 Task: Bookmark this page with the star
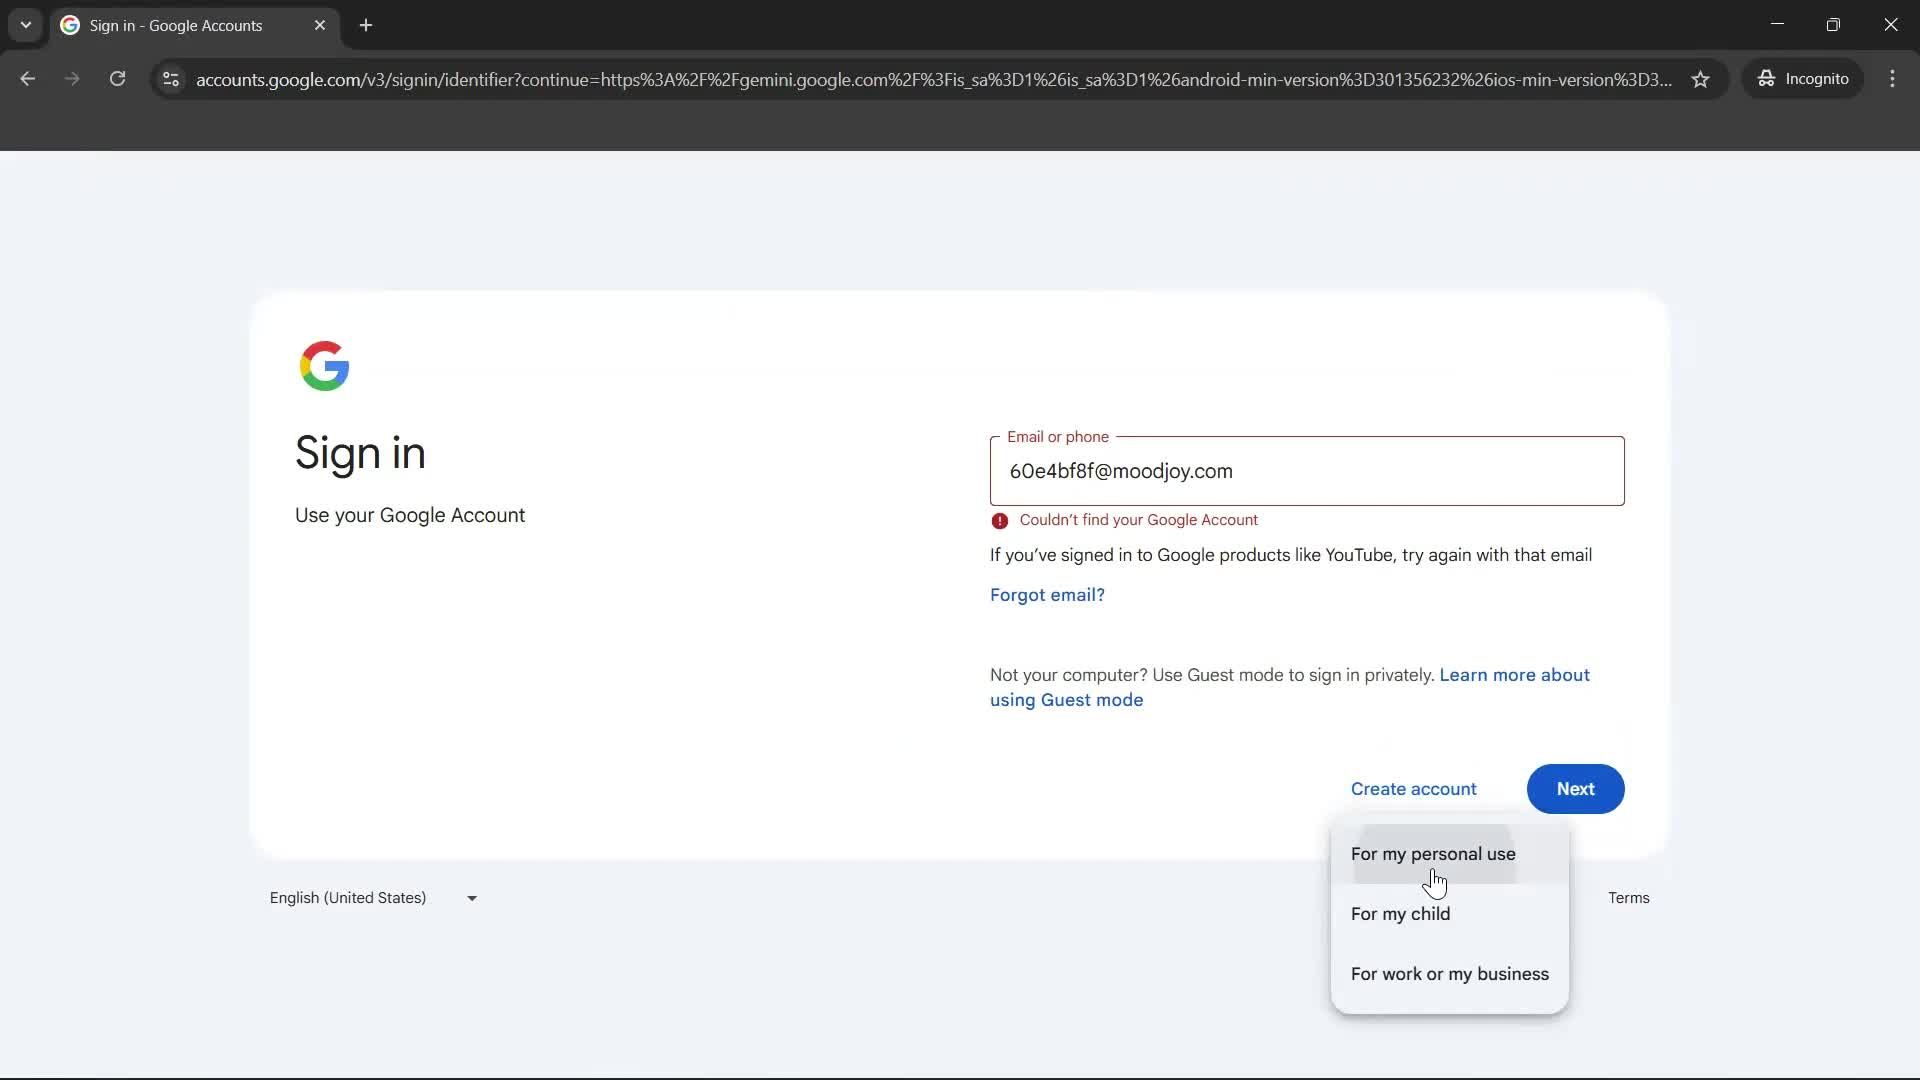(1701, 79)
